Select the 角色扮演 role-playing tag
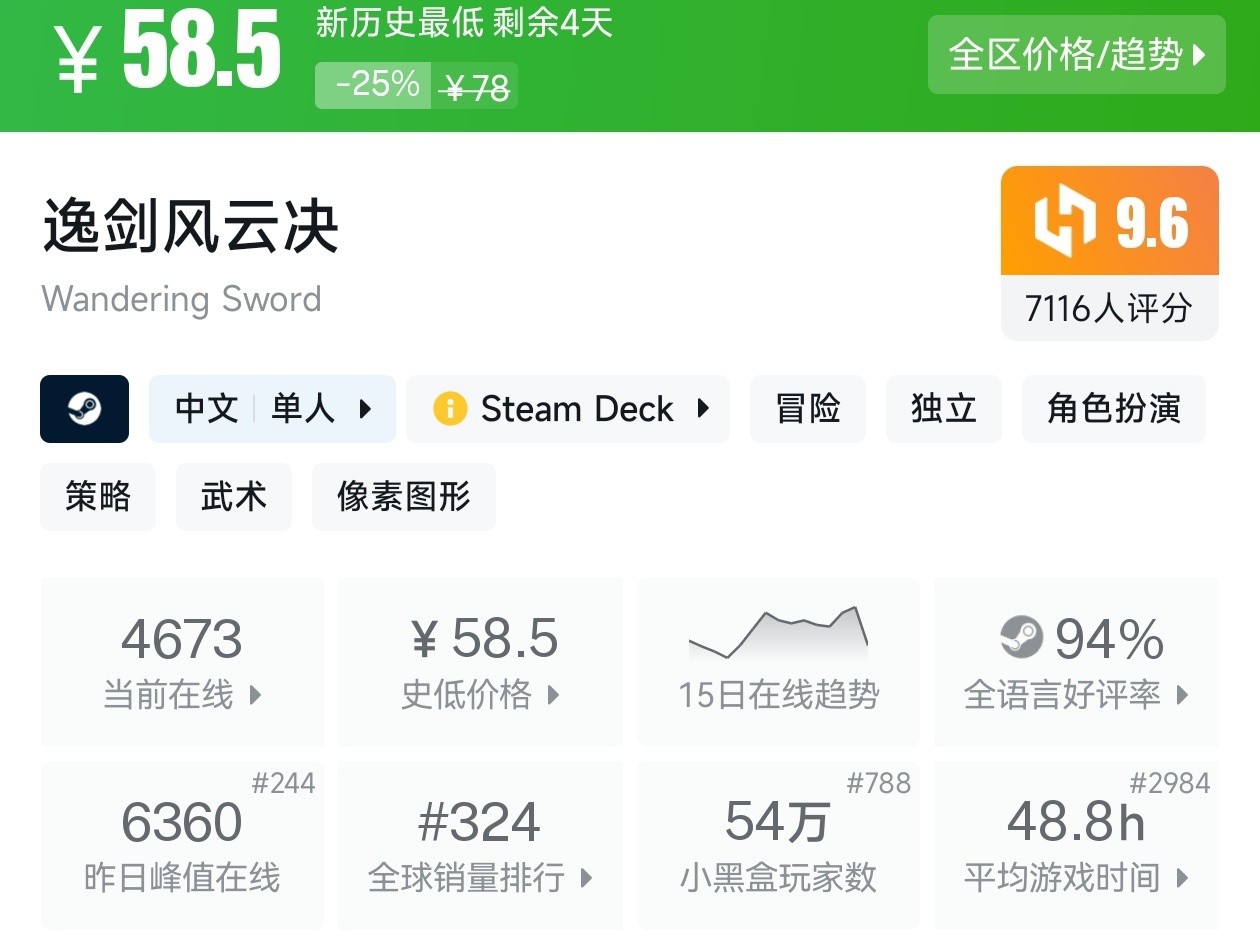1260x937 pixels. [x=1113, y=409]
